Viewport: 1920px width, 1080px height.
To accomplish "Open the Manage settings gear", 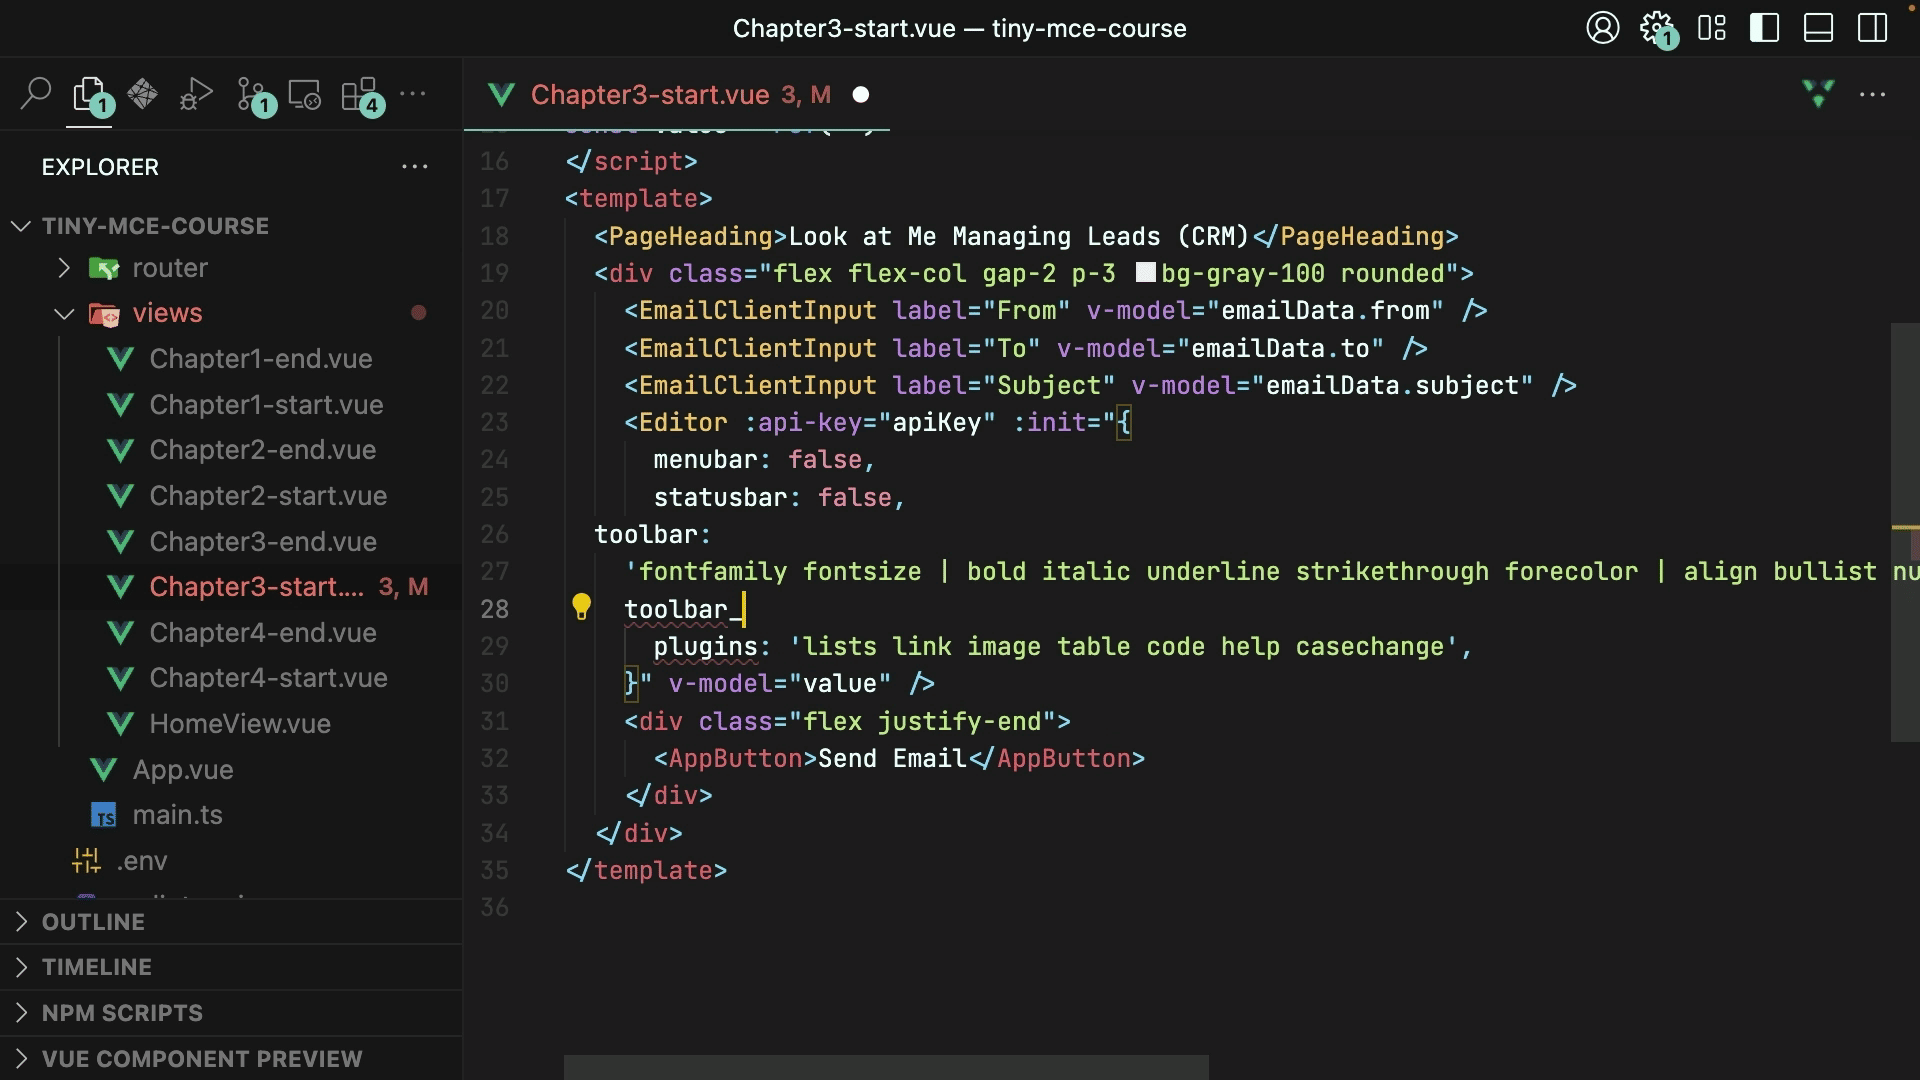I will 1657,28.
